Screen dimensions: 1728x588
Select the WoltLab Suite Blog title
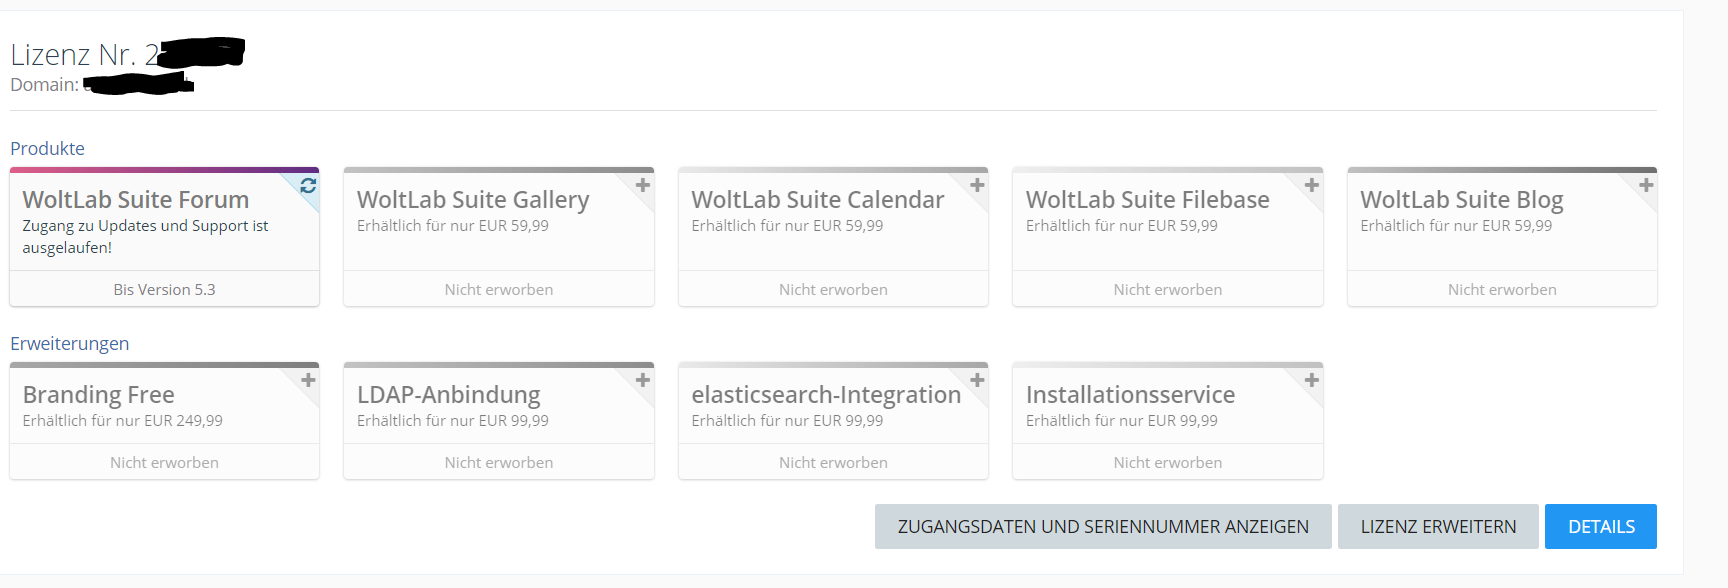coord(1461,200)
